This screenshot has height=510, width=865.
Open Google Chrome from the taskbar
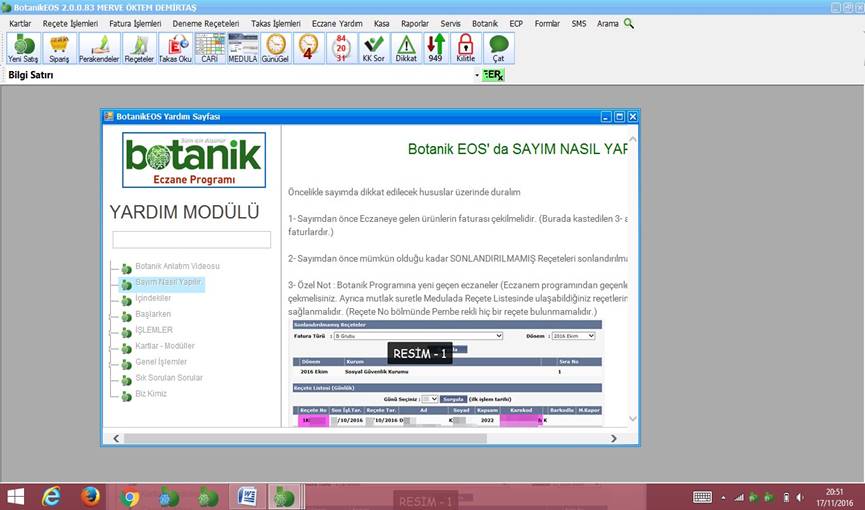click(129, 496)
